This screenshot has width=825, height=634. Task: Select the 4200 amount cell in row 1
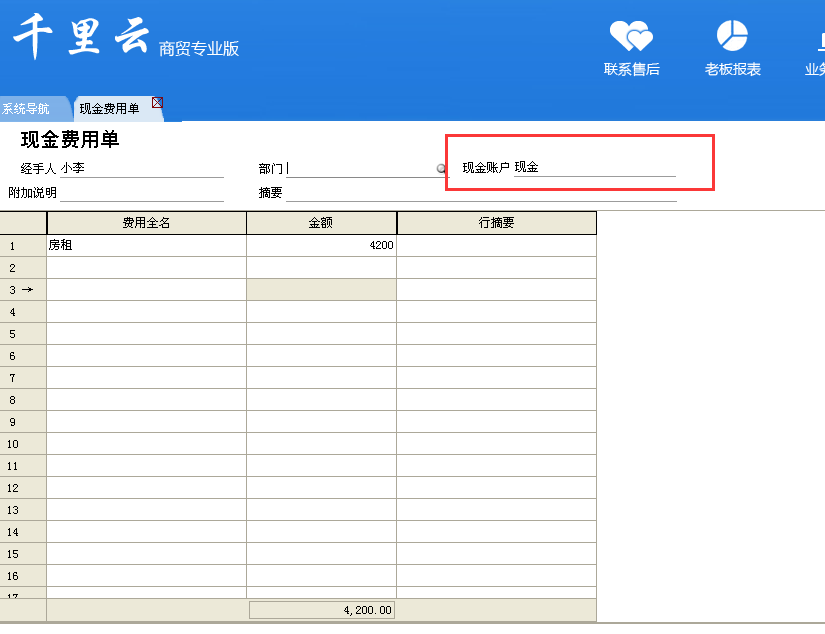pos(321,245)
